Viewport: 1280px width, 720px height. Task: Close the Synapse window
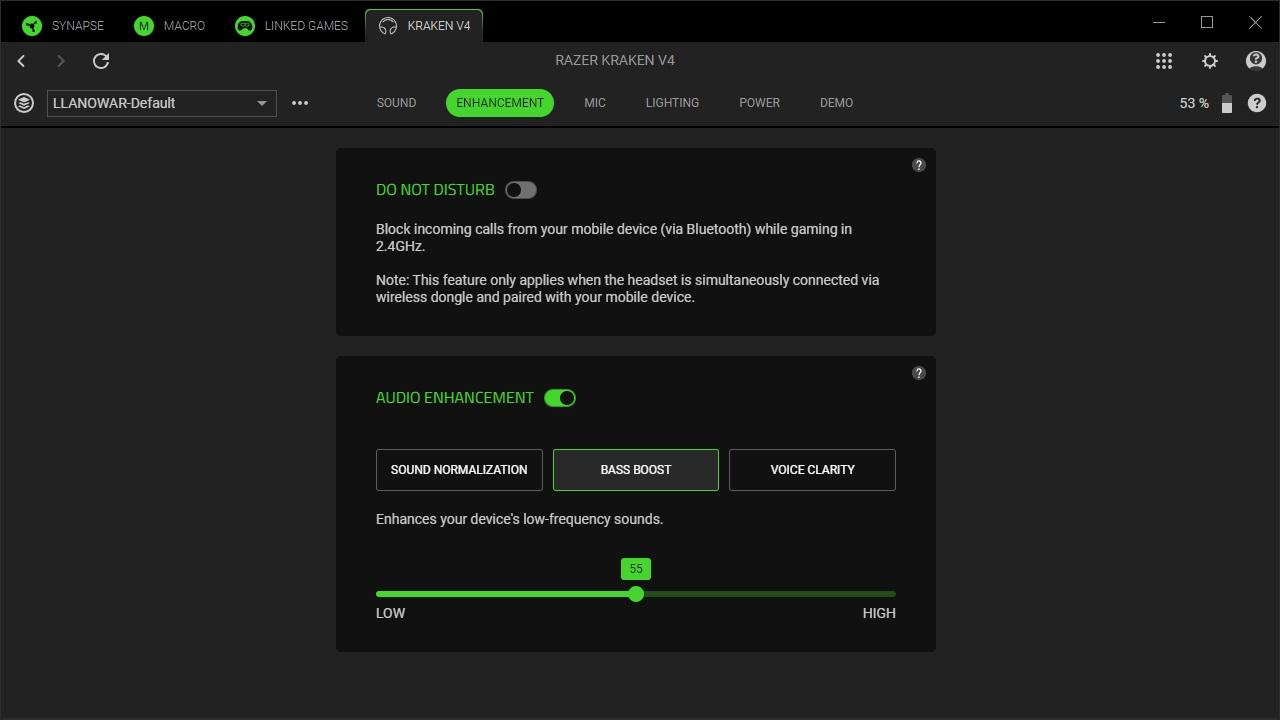pyautogui.click(x=1255, y=22)
